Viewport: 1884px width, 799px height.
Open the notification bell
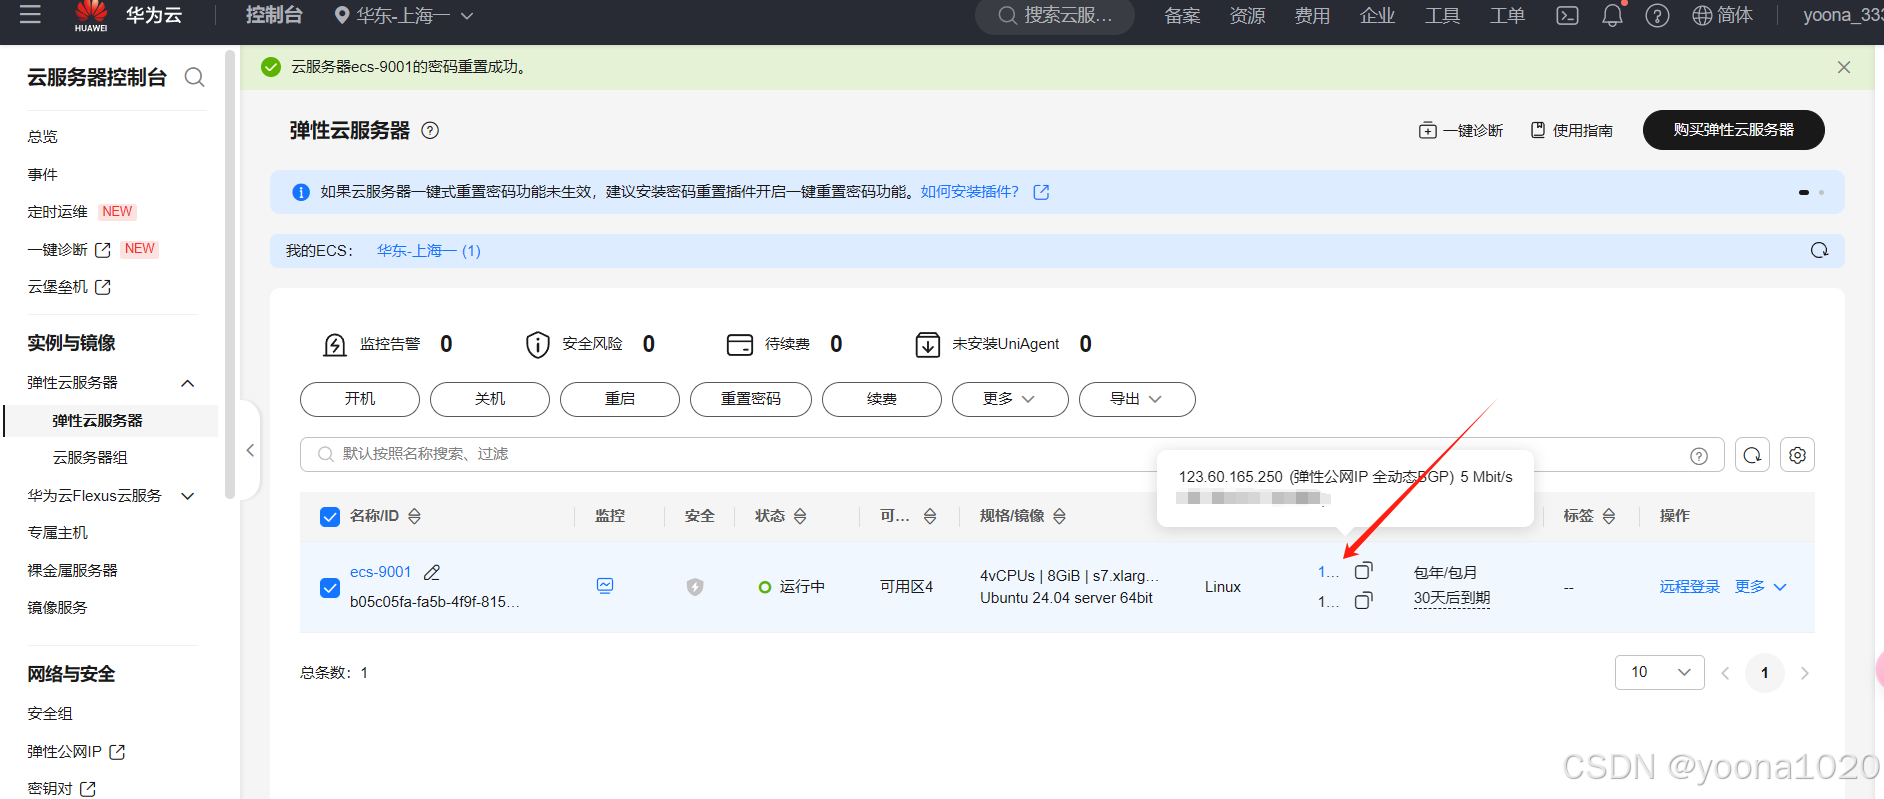tap(1612, 16)
